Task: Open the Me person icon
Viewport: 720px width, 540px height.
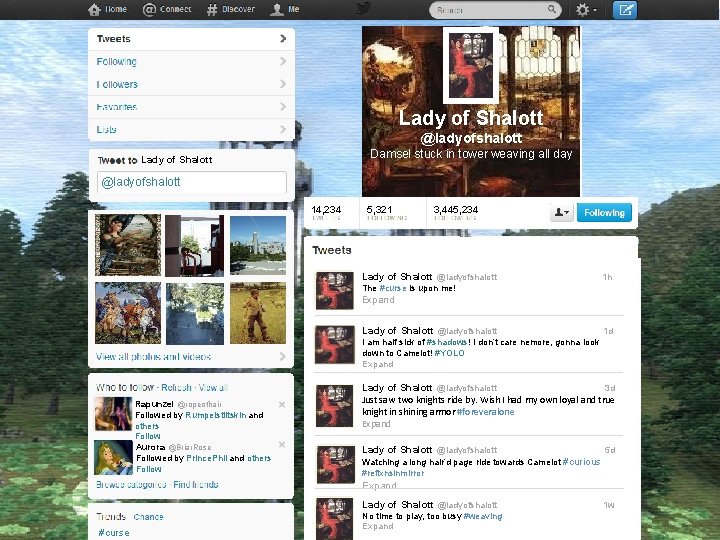Action: (276, 10)
